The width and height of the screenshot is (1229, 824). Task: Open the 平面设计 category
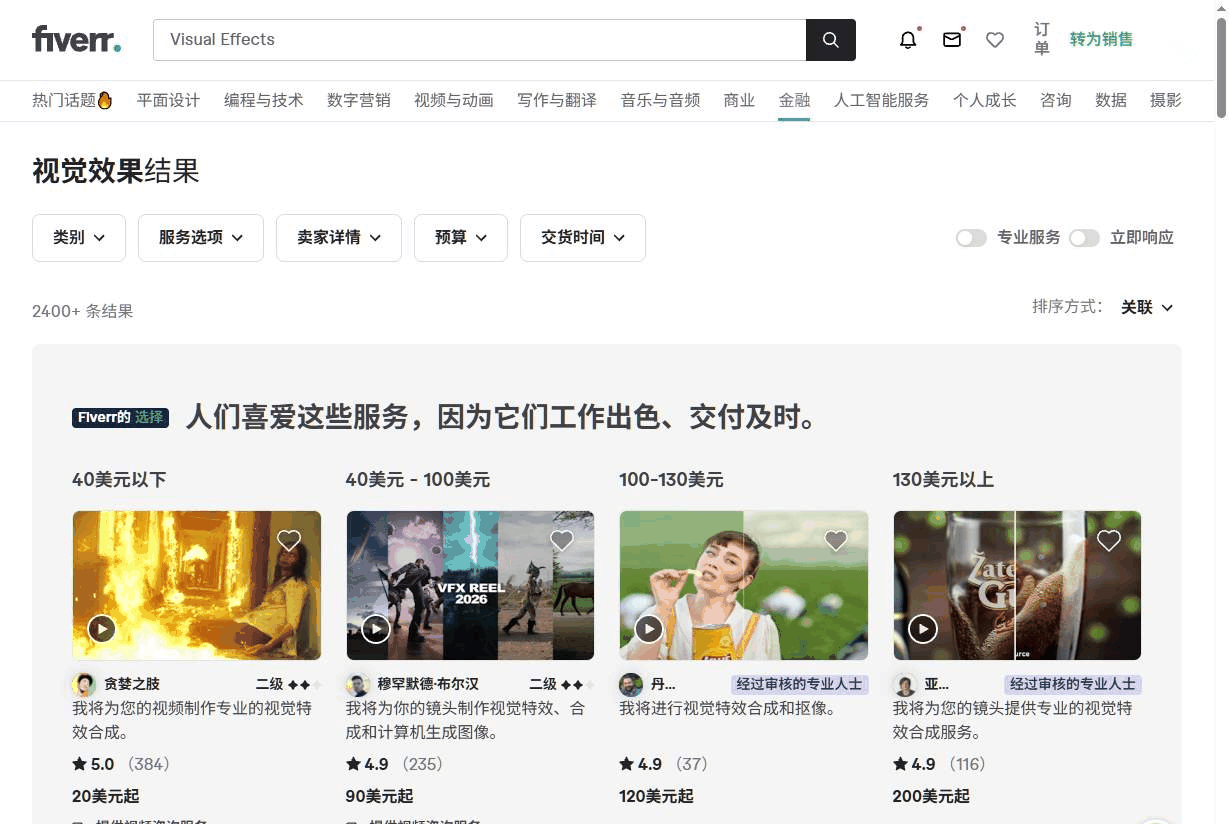tap(168, 100)
